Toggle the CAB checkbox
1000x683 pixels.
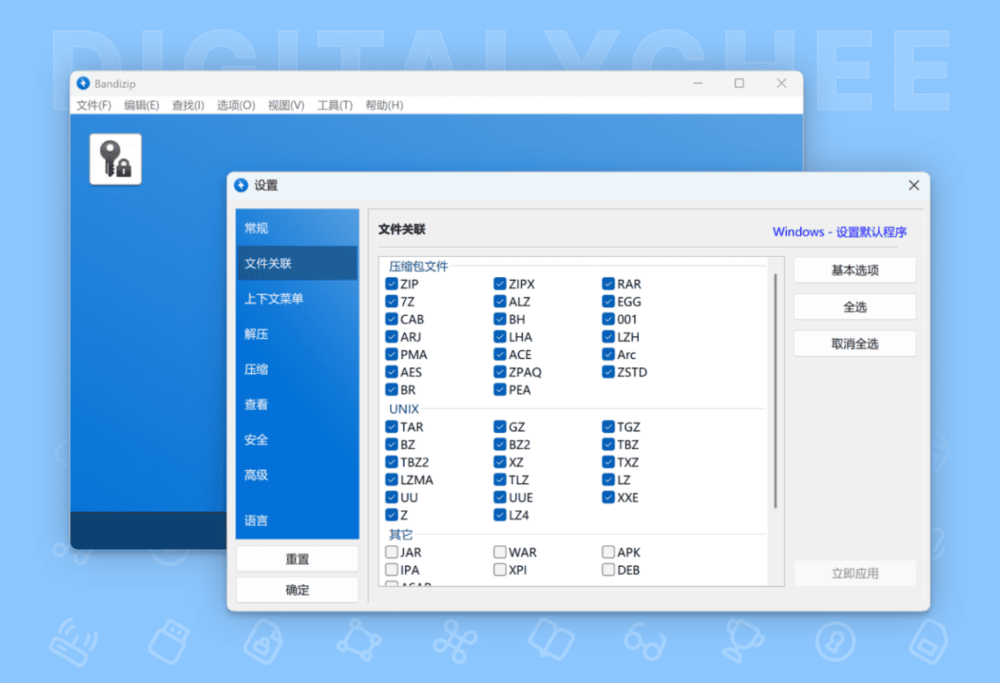pyautogui.click(x=392, y=319)
